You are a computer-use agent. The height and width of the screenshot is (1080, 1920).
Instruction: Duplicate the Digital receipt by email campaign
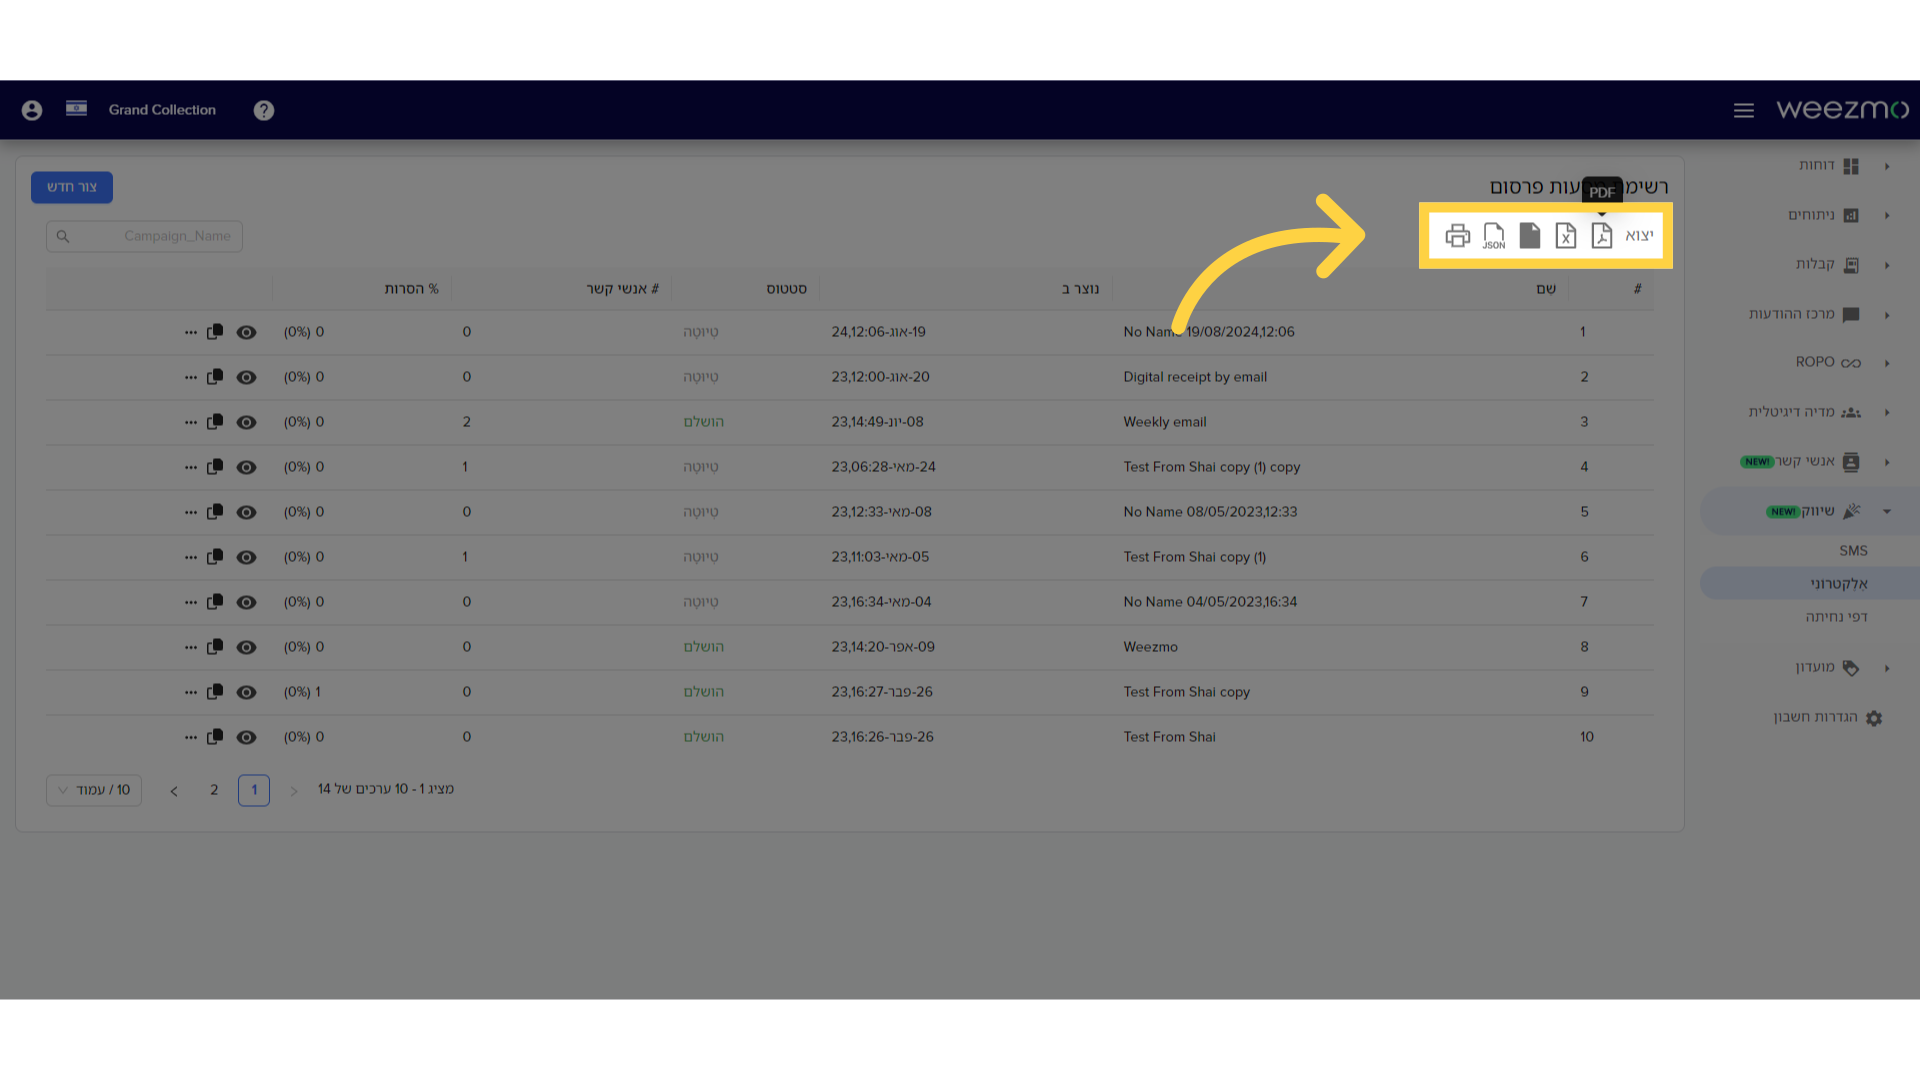pyautogui.click(x=215, y=377)
